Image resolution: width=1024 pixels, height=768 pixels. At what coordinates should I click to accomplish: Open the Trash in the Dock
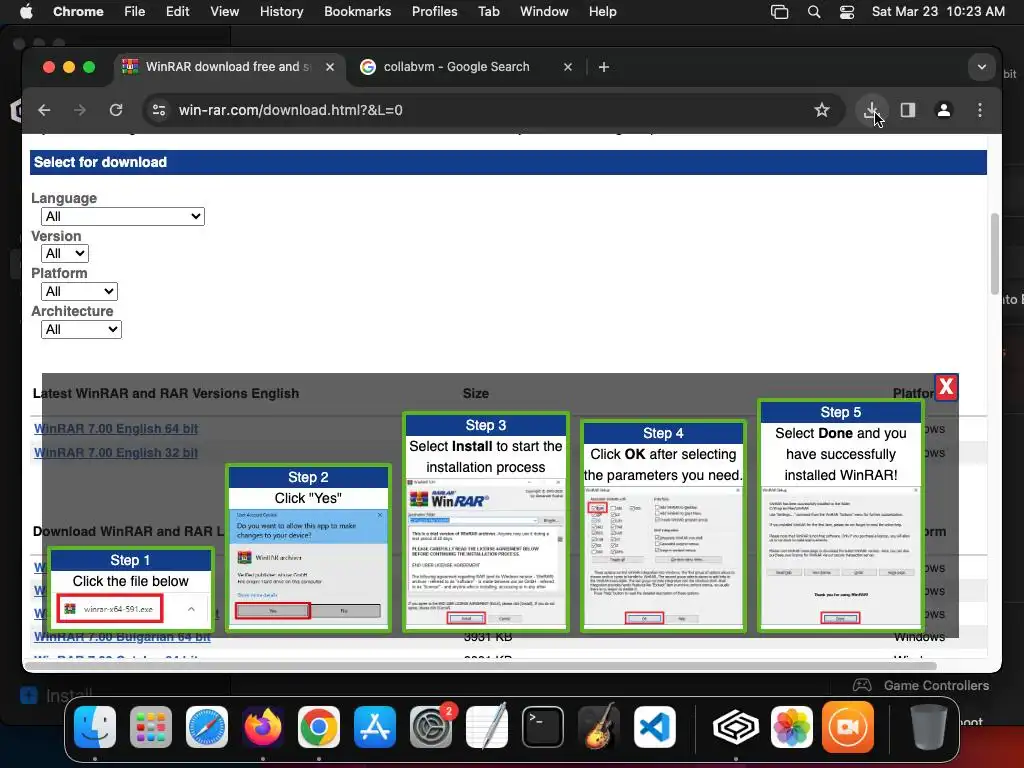pos(928,727)
